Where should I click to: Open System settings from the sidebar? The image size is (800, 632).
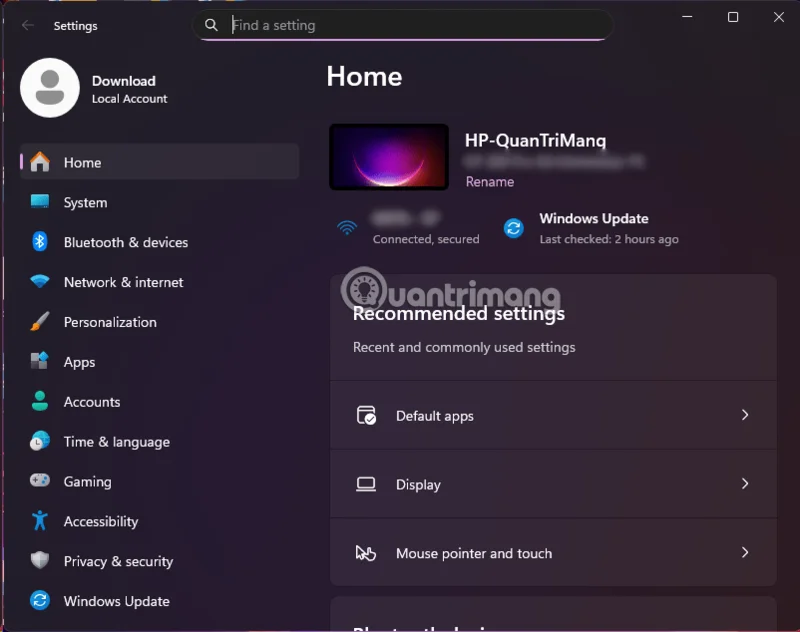[86, 202]
